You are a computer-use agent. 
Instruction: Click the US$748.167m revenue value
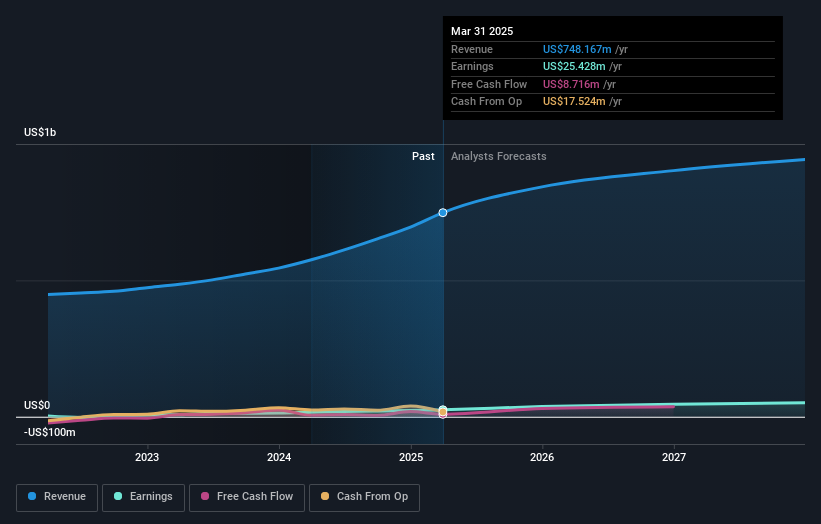coord(577,49)
